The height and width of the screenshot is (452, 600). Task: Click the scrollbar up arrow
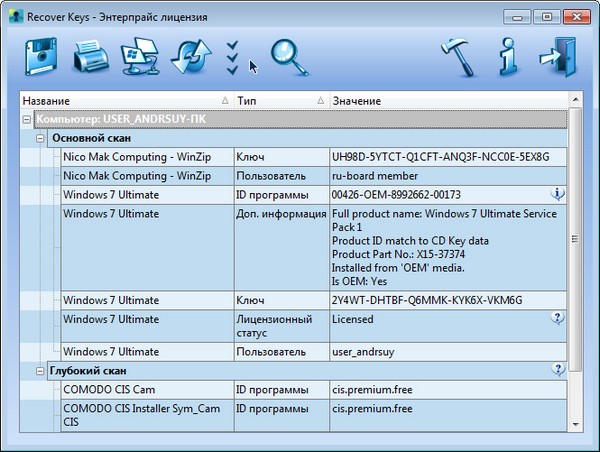pos(575,100)
